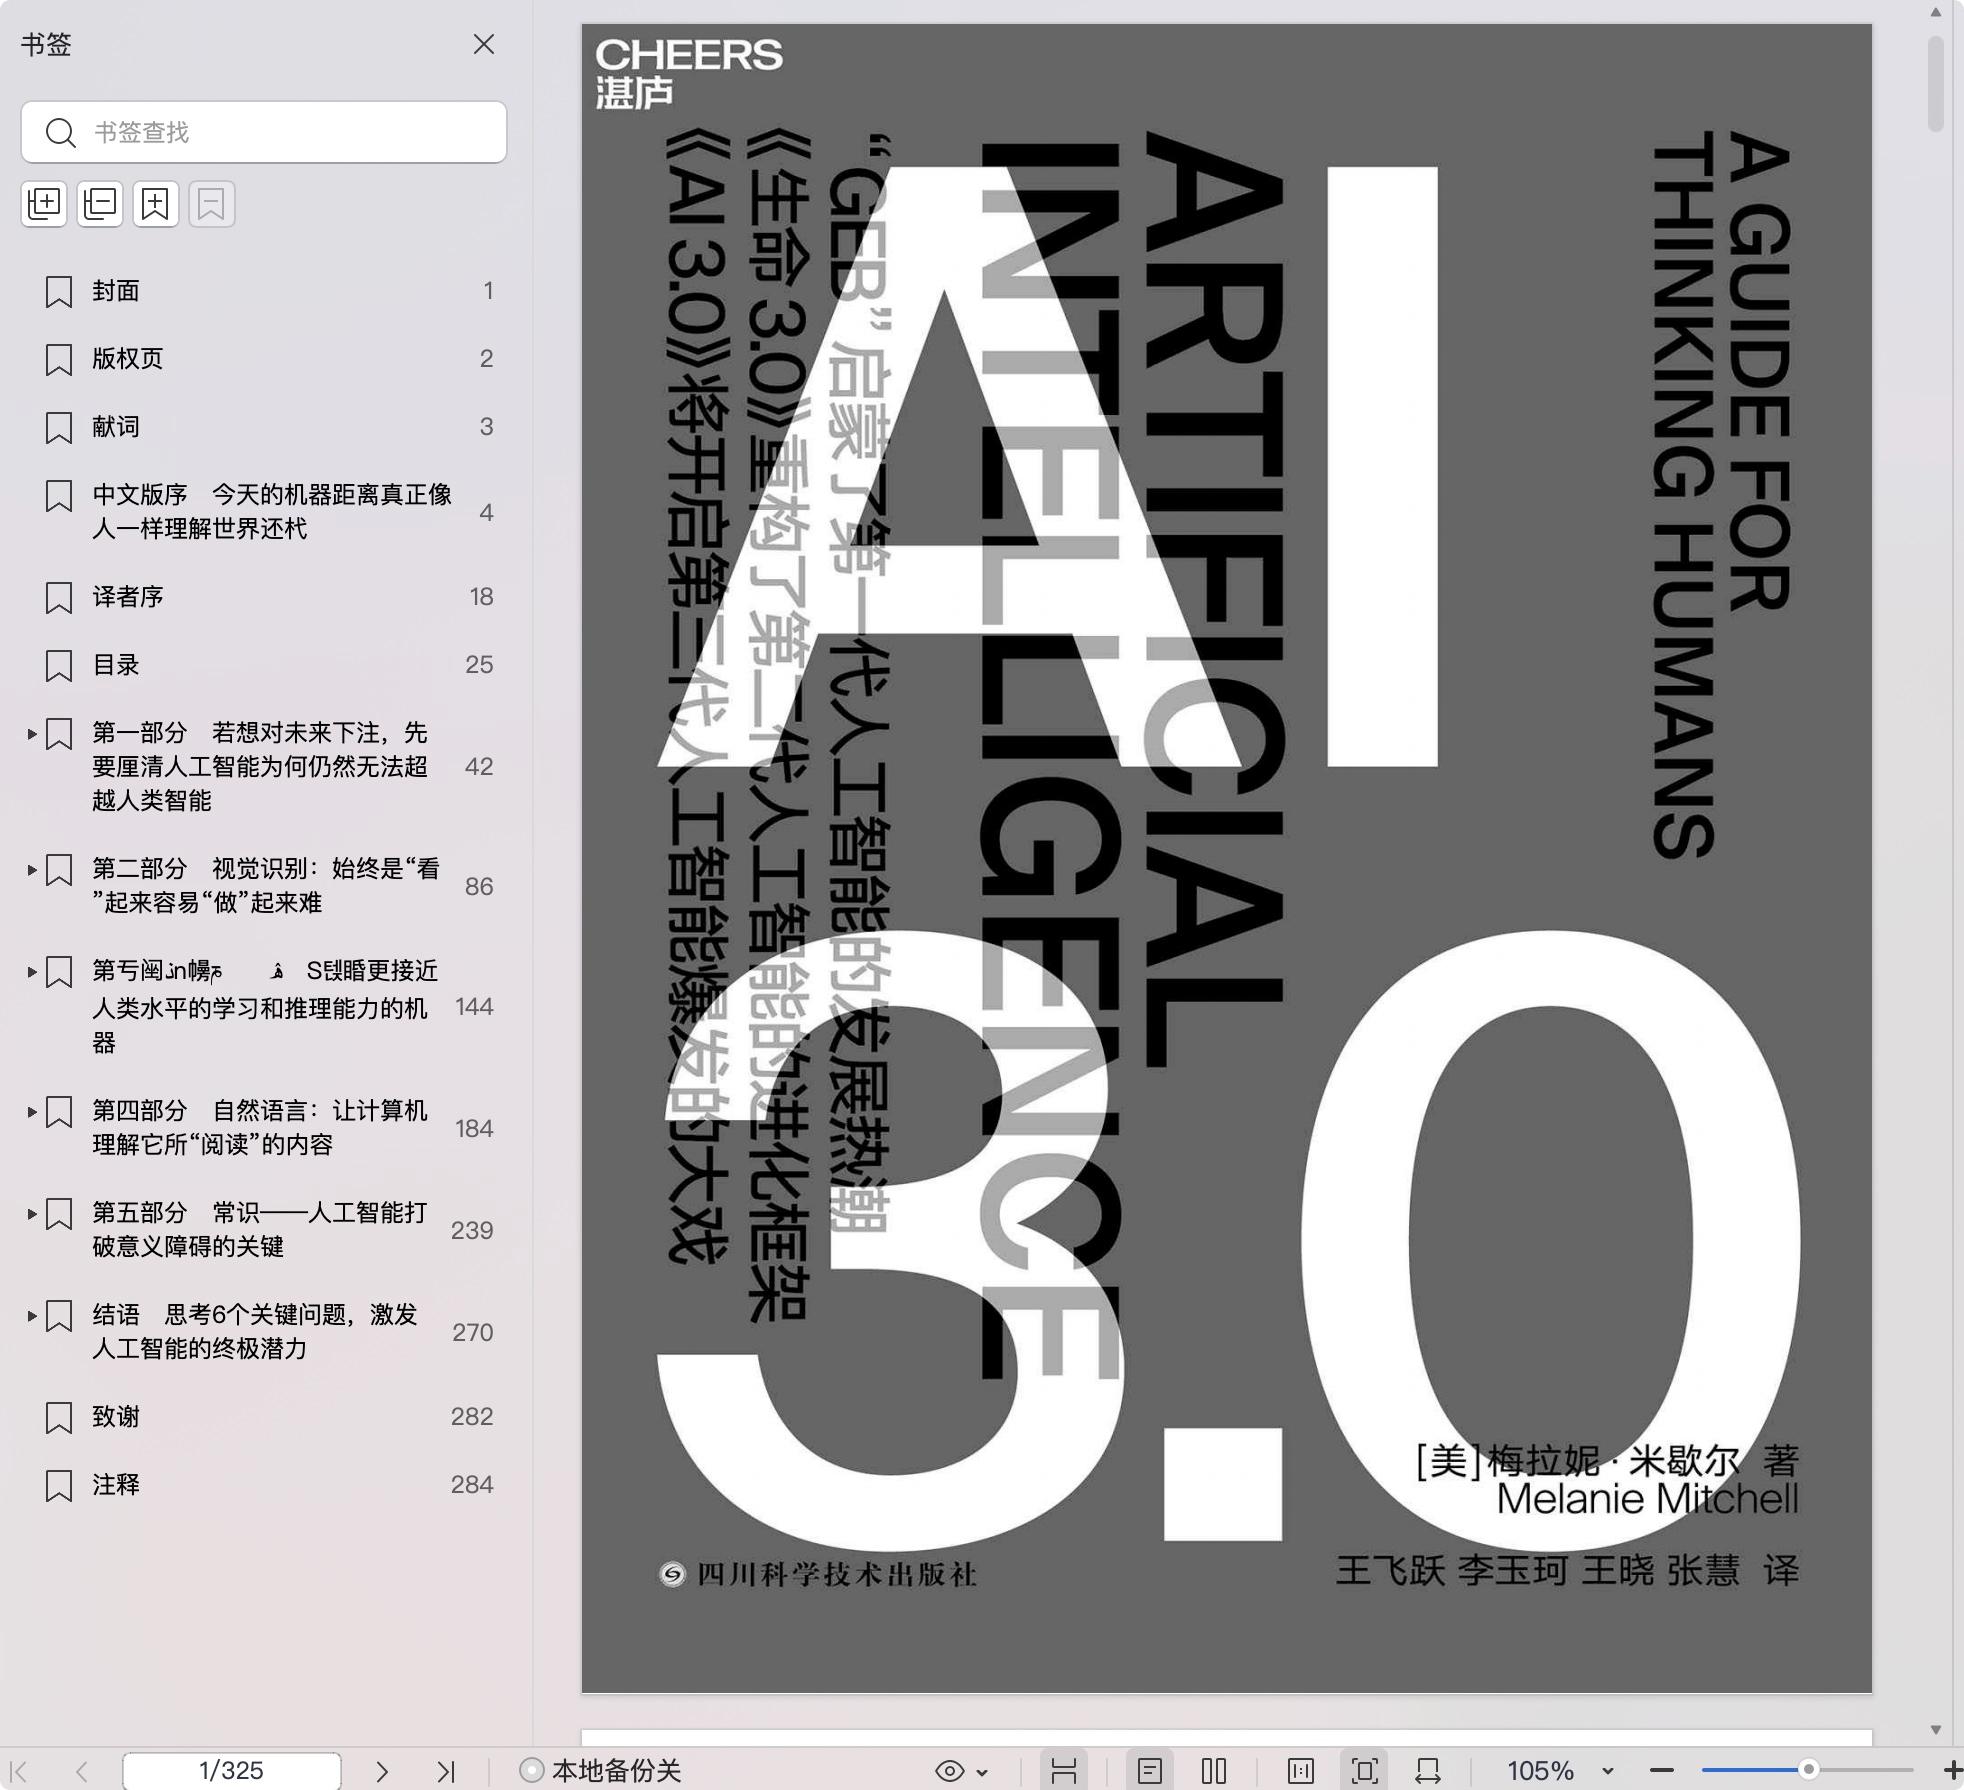
Task: Click the scroll up arrow of the document
Action: [x=1936, y=13]
